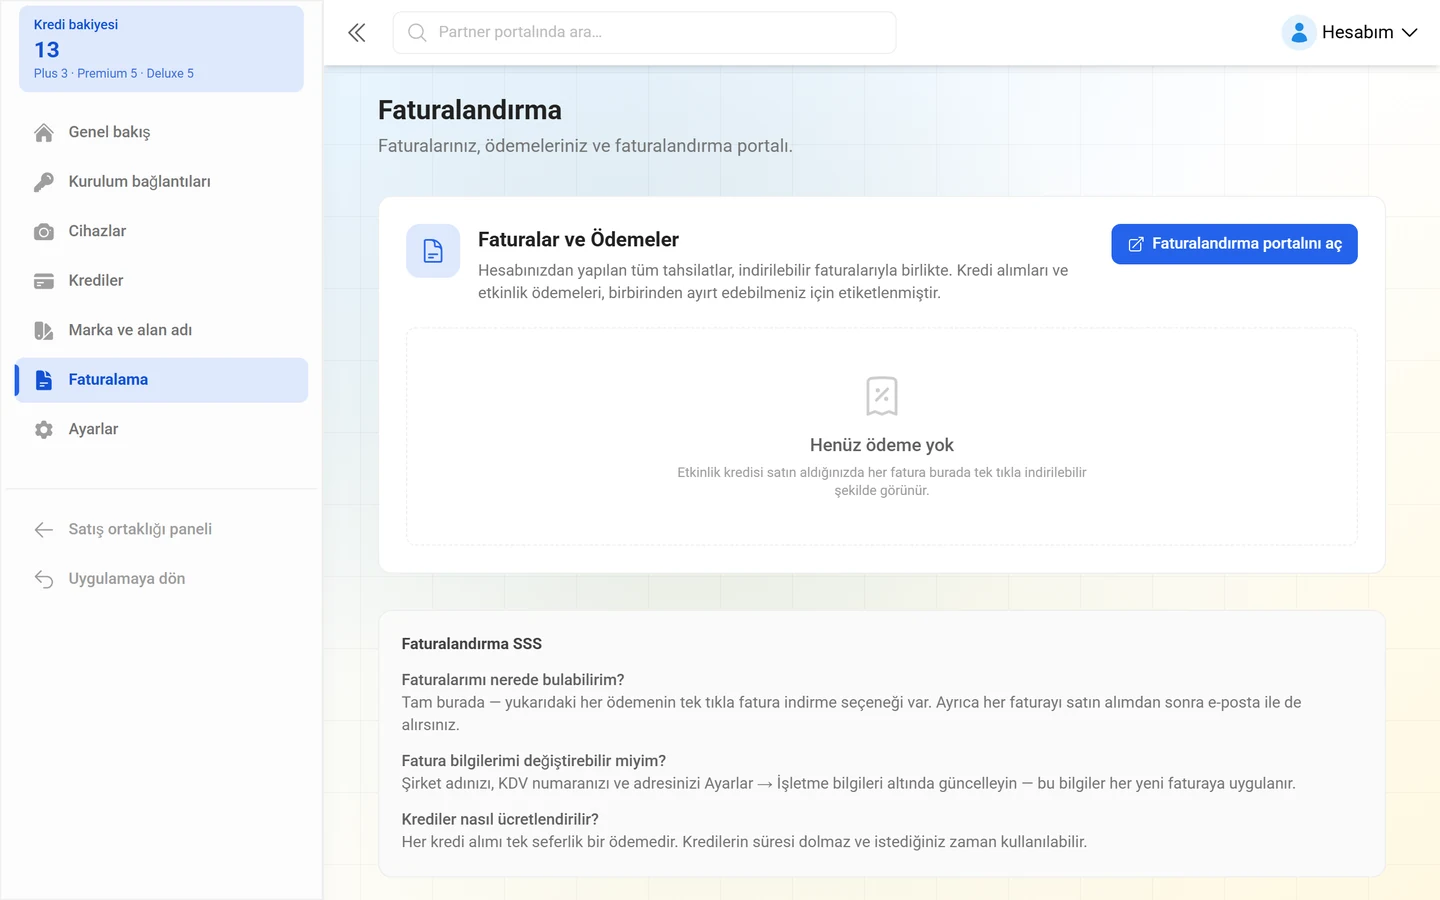
Task: Click the Faturalandırma portalını aç button
Action: pyautogui.click(x=1234, y=244)
